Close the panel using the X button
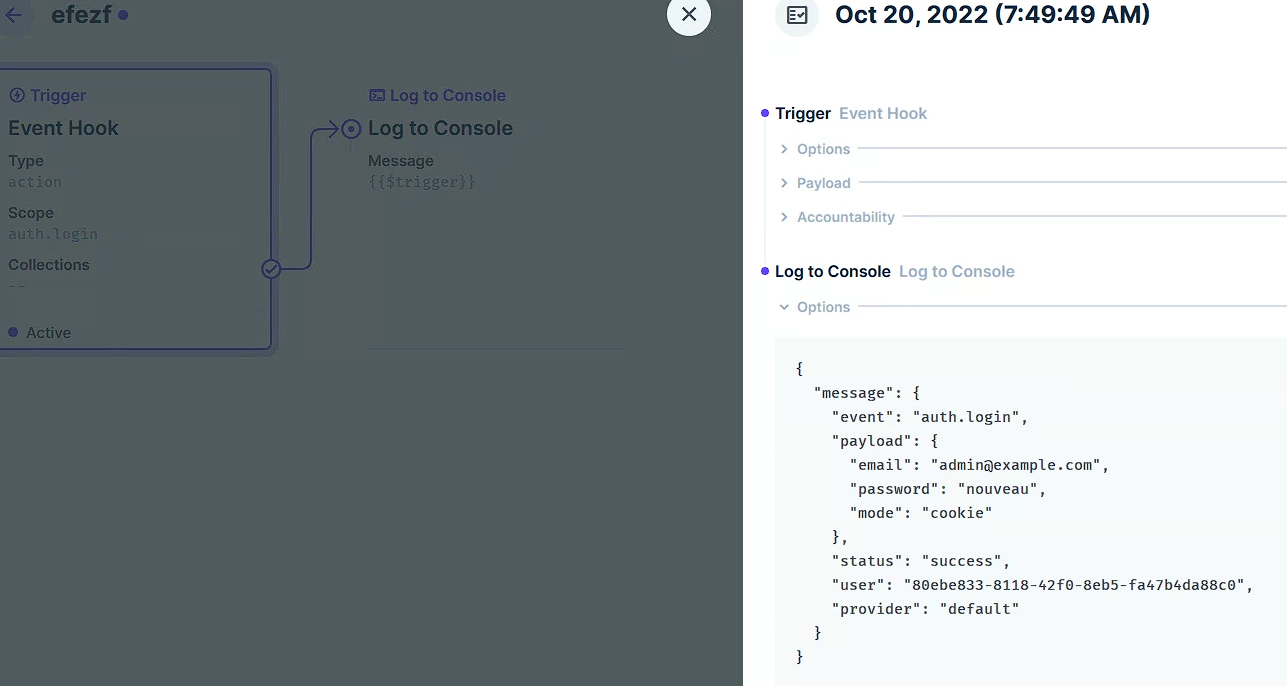 coord(688,15)
